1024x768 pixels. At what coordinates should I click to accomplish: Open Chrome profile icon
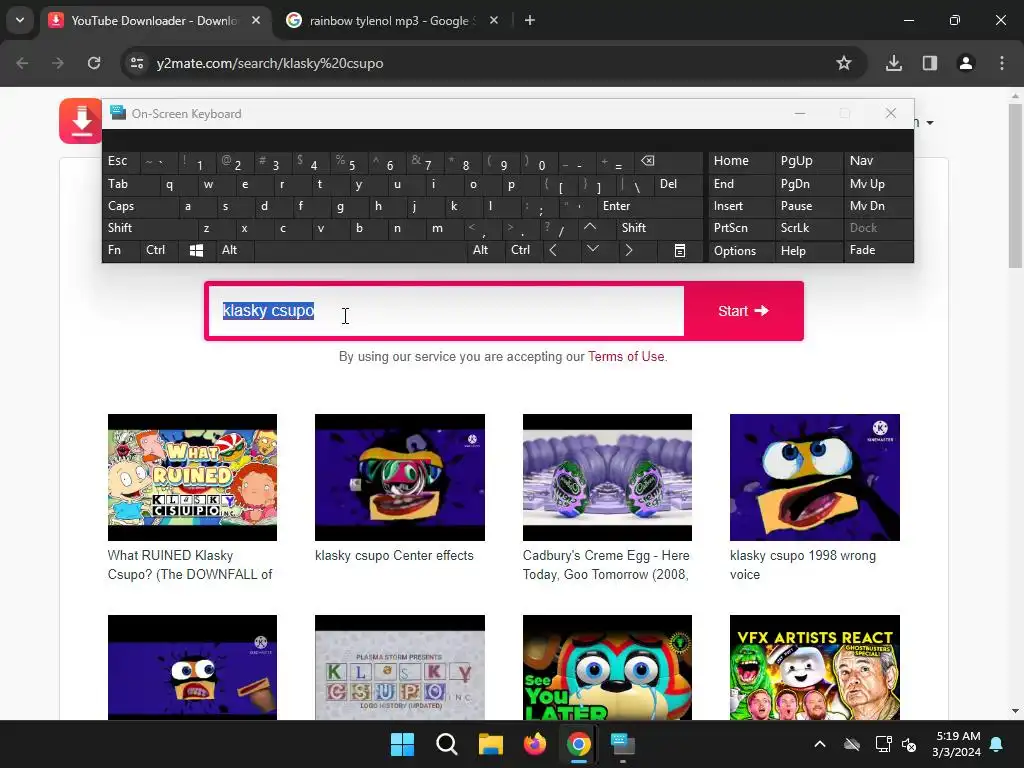point(966,63)
